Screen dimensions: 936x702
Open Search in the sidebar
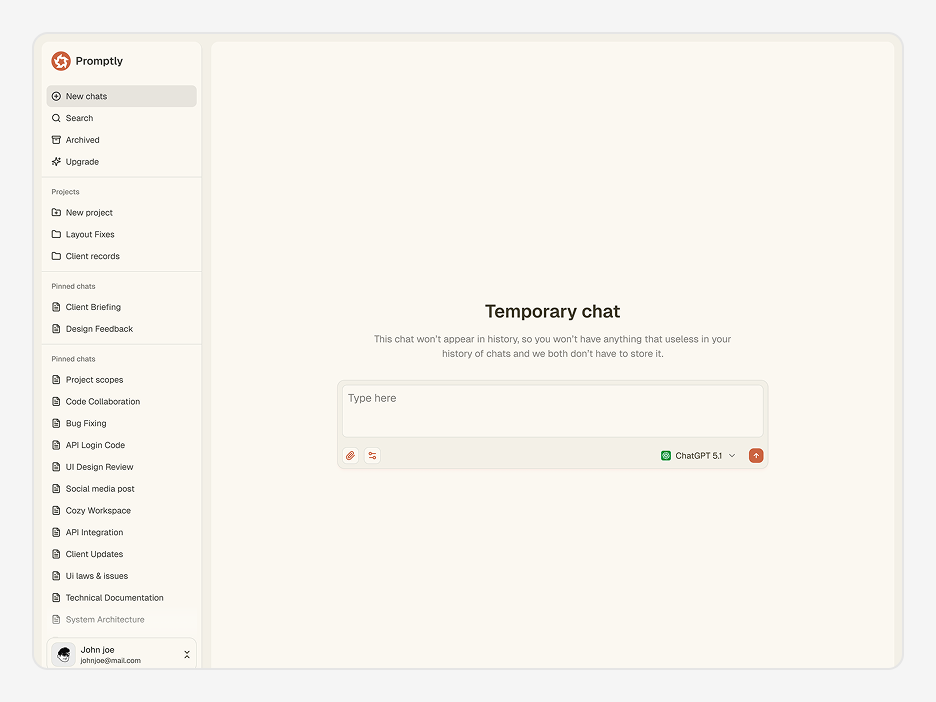pyautogui.click(x=122, y=118)
